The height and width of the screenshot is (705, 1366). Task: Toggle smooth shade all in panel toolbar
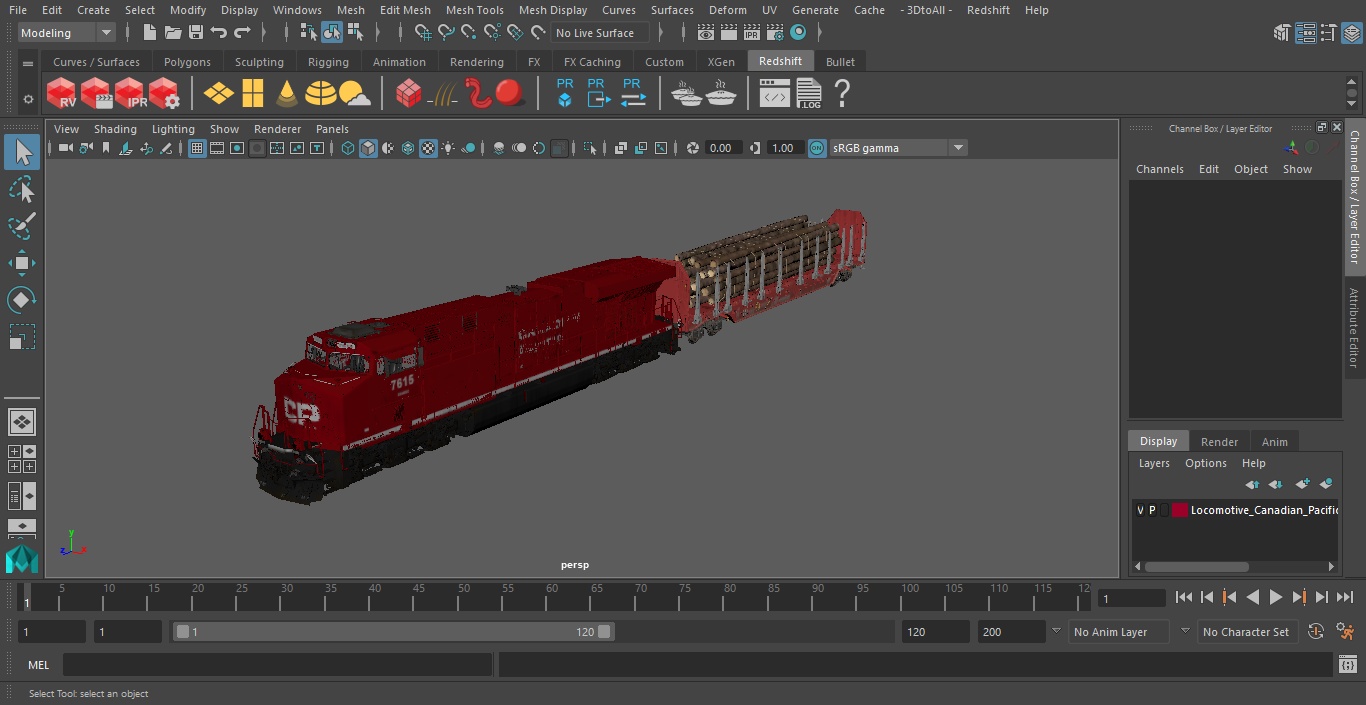pos(368,148)
